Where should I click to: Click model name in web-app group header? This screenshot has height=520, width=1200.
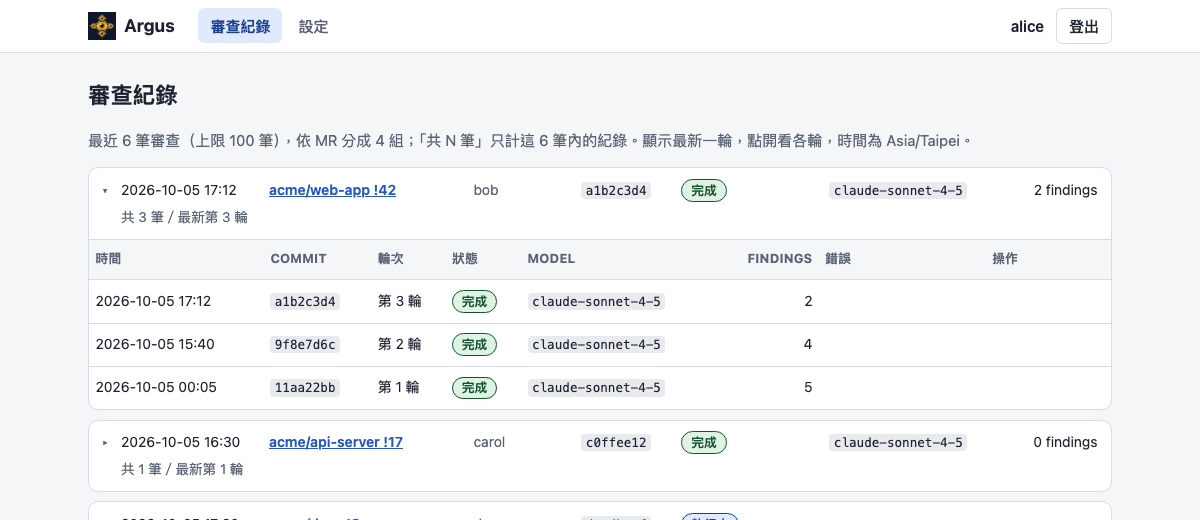898,190
